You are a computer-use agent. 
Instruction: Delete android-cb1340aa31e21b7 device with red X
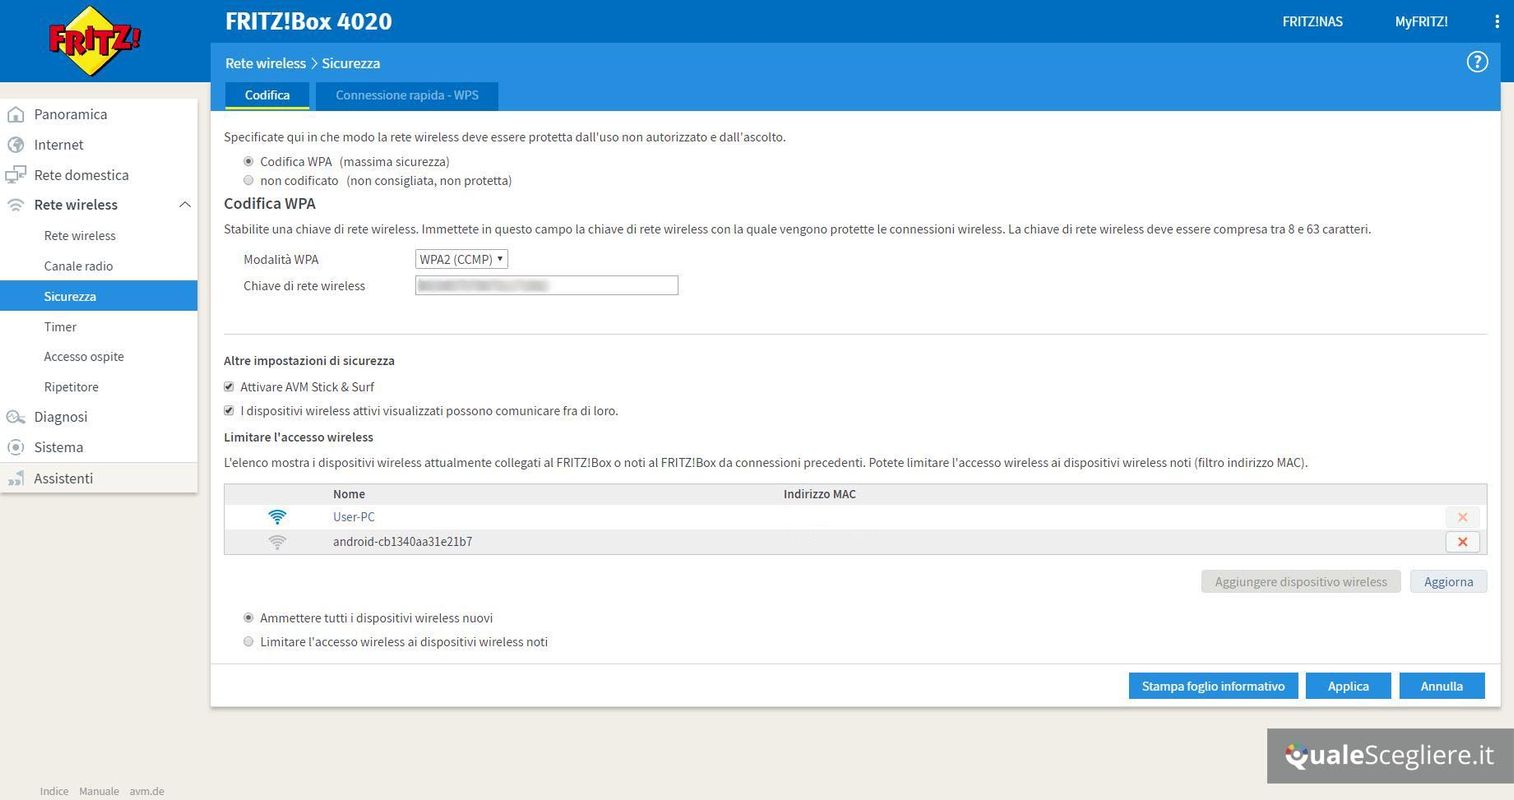coord(1462,542)
